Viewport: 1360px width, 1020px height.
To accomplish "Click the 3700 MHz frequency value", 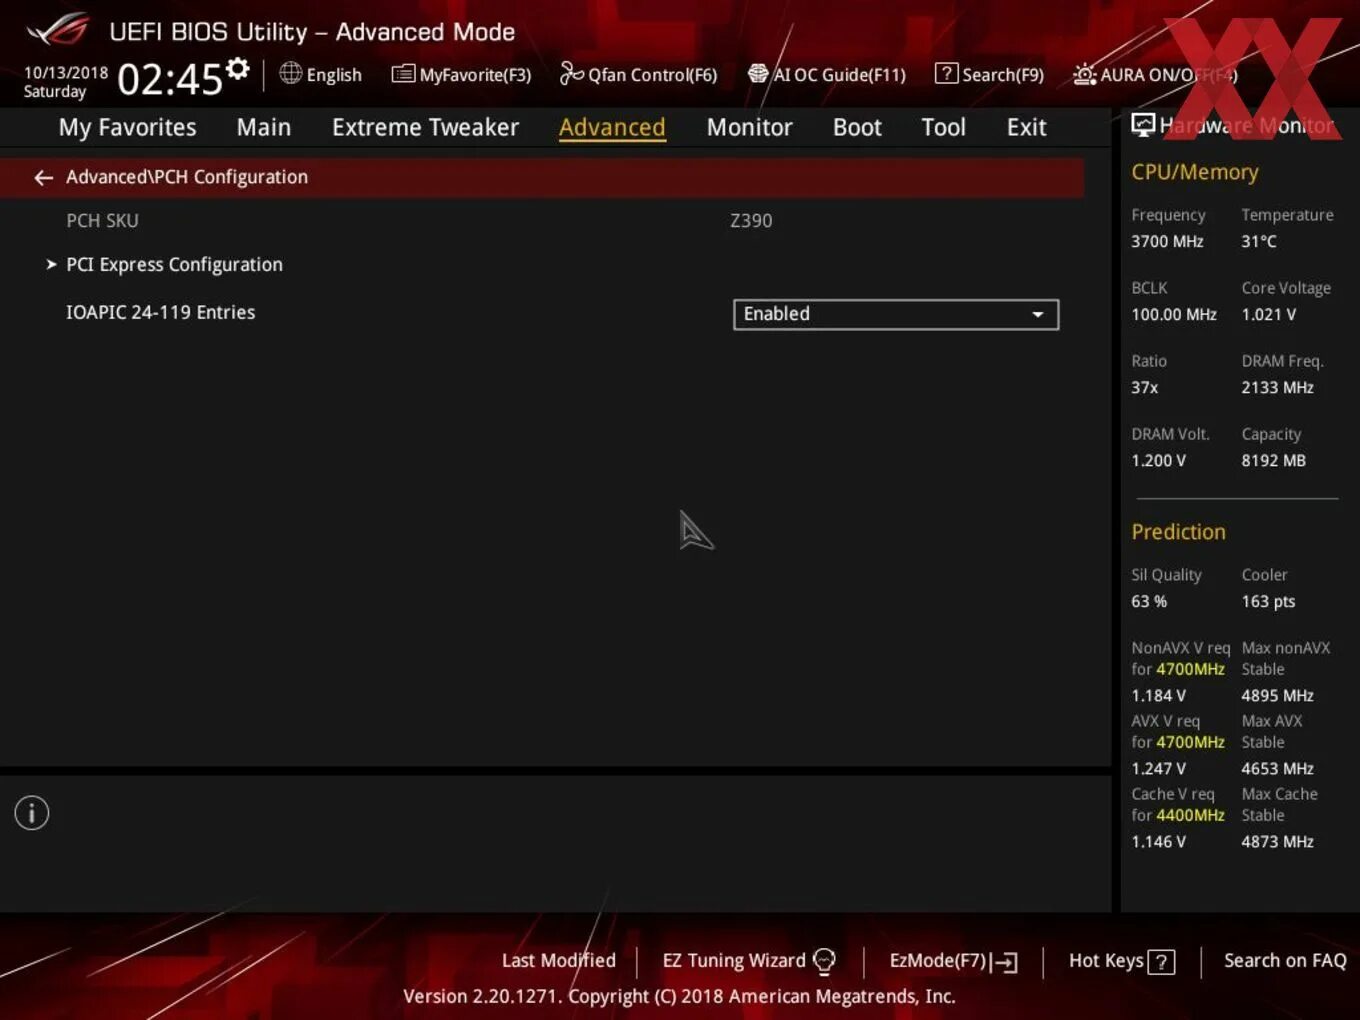I will 1167,241.
